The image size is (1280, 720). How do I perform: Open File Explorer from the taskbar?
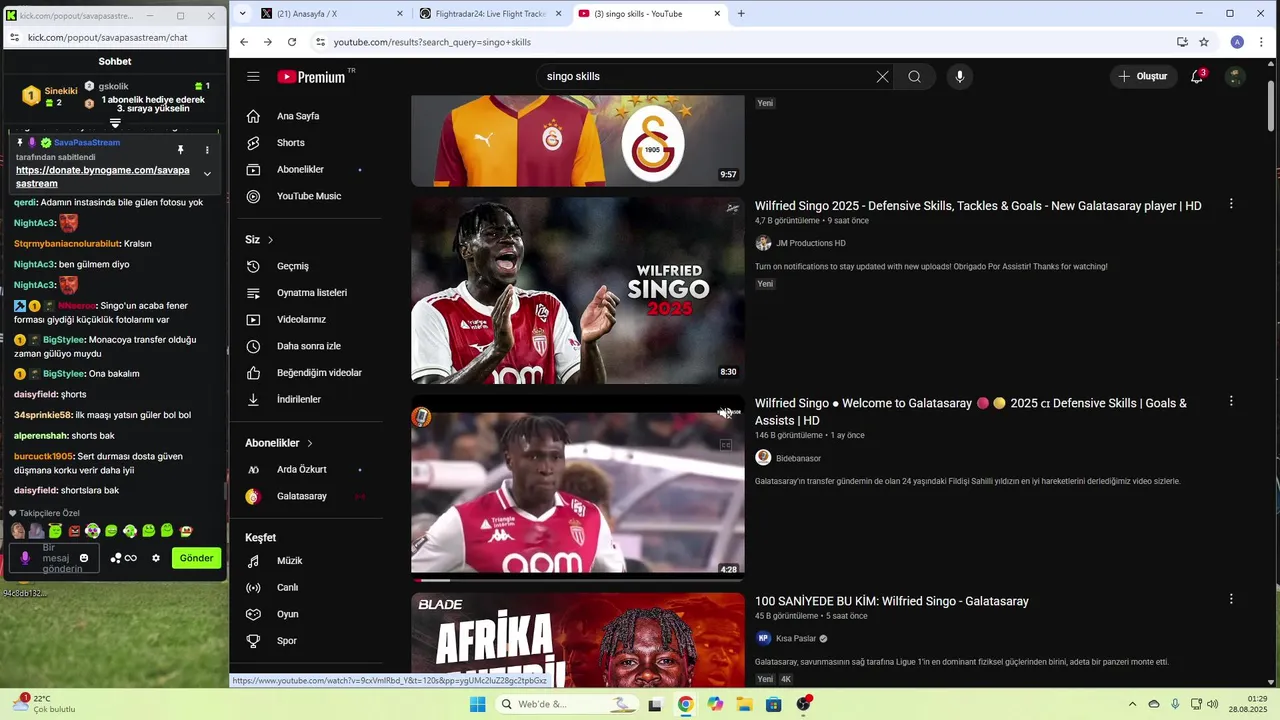(744, 704)
